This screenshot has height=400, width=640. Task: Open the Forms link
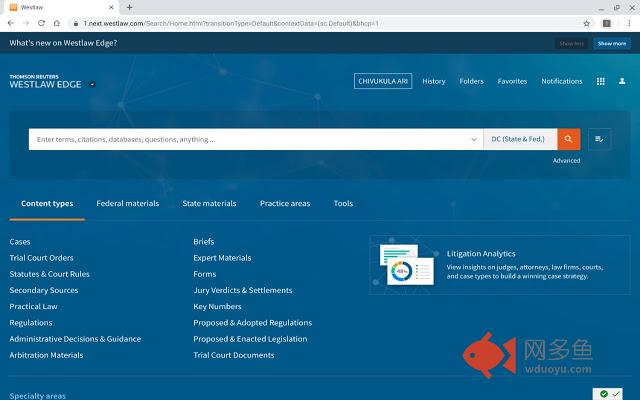[205, 274]
